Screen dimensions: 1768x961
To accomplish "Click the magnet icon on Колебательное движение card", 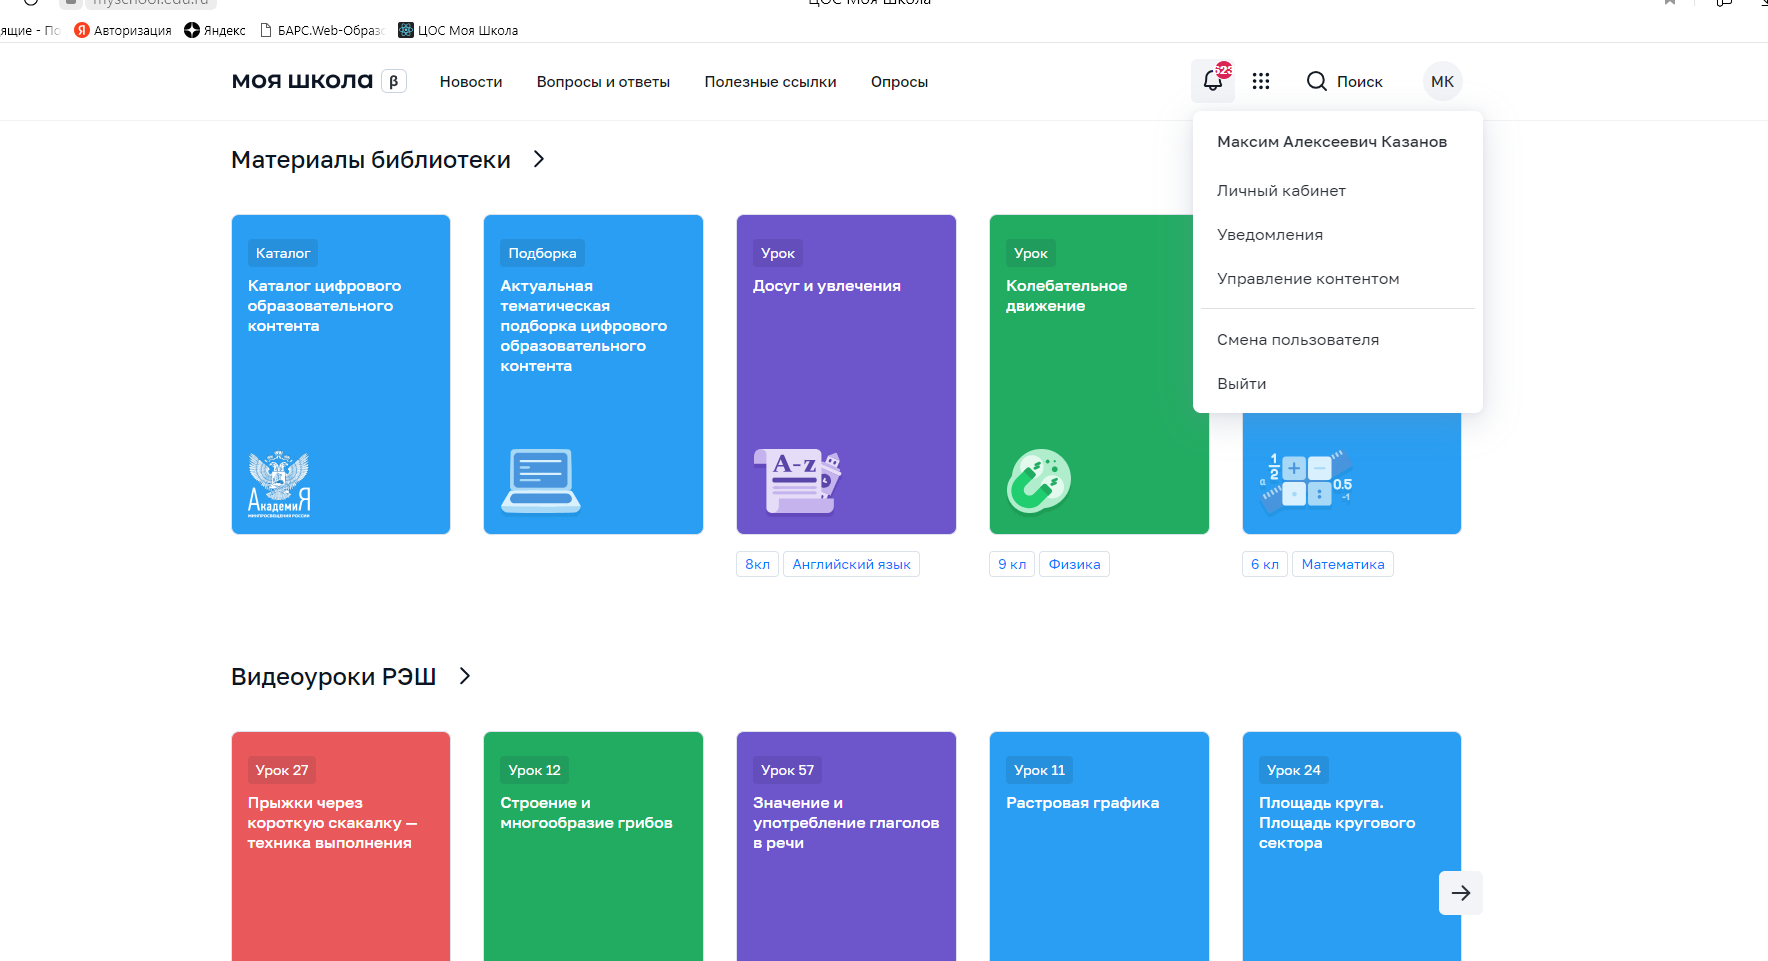I will (1039, 481).
